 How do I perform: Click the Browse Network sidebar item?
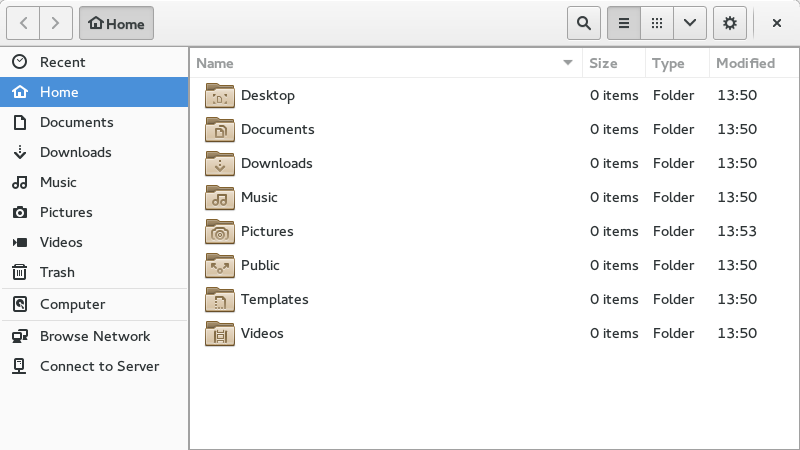(94, 336)
